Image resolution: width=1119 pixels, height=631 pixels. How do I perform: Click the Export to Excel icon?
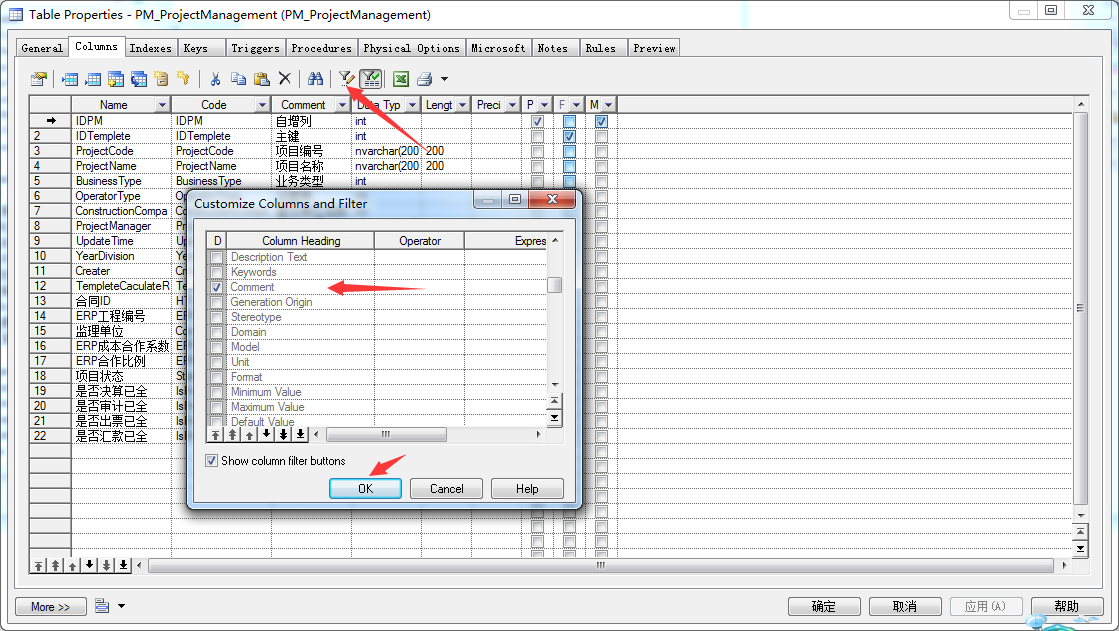point(401,79)
